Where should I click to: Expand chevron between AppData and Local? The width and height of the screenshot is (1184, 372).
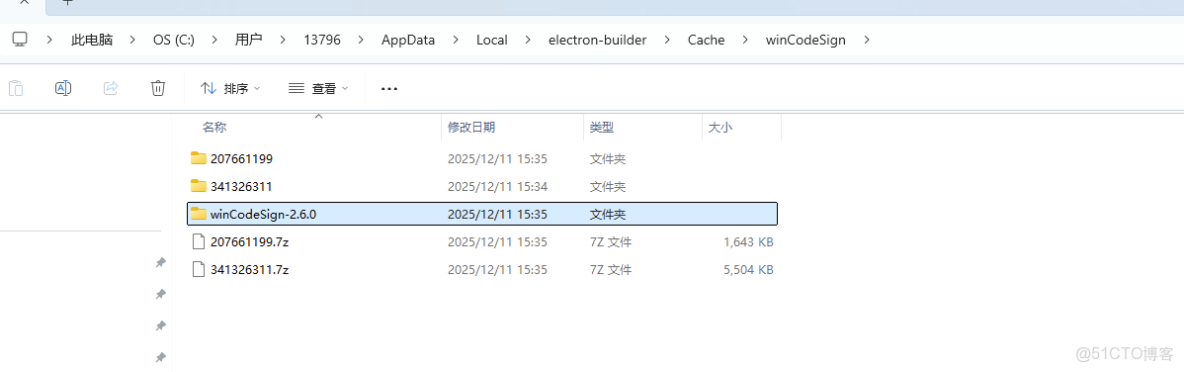pyautogui.click(x=456, y=40)
